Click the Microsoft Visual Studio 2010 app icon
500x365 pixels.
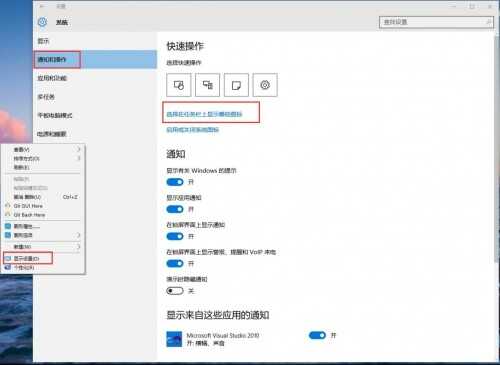[x=174, y=339]
